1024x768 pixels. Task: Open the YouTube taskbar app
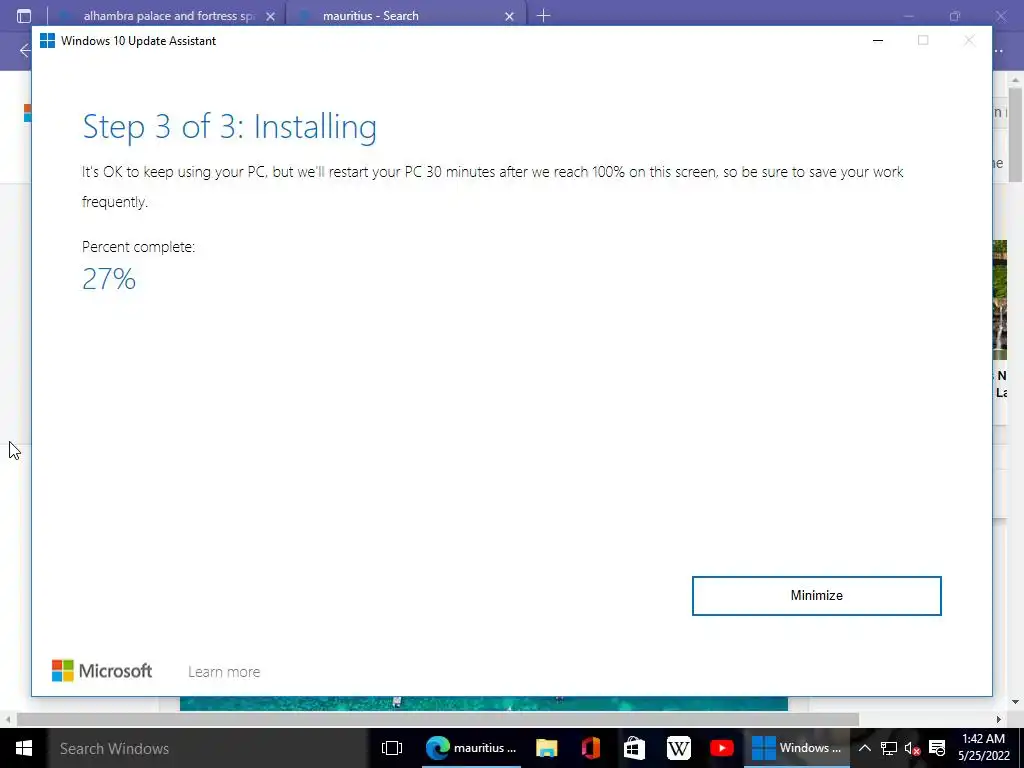click(x=722, y=748)
